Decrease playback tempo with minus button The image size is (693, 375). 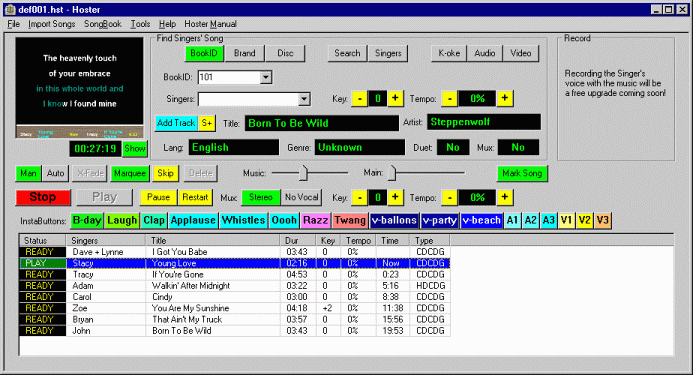coord(449,198)
